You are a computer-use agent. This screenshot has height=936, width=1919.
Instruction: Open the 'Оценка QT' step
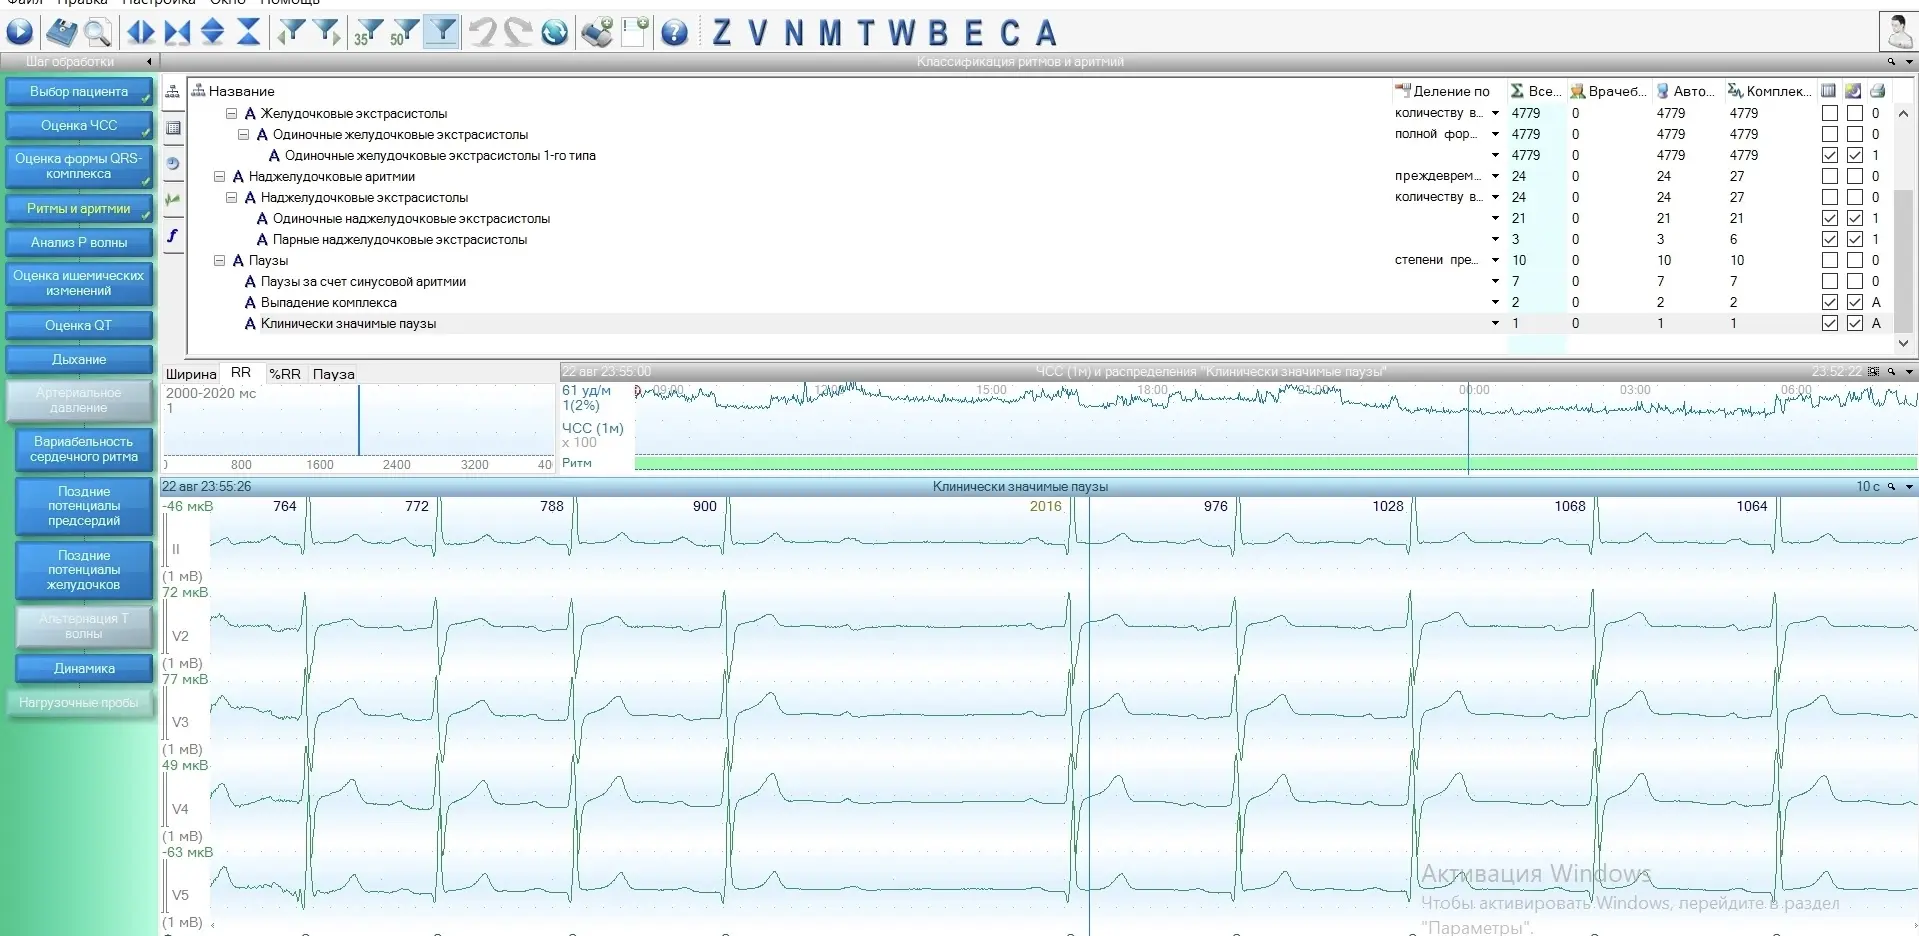79,325
